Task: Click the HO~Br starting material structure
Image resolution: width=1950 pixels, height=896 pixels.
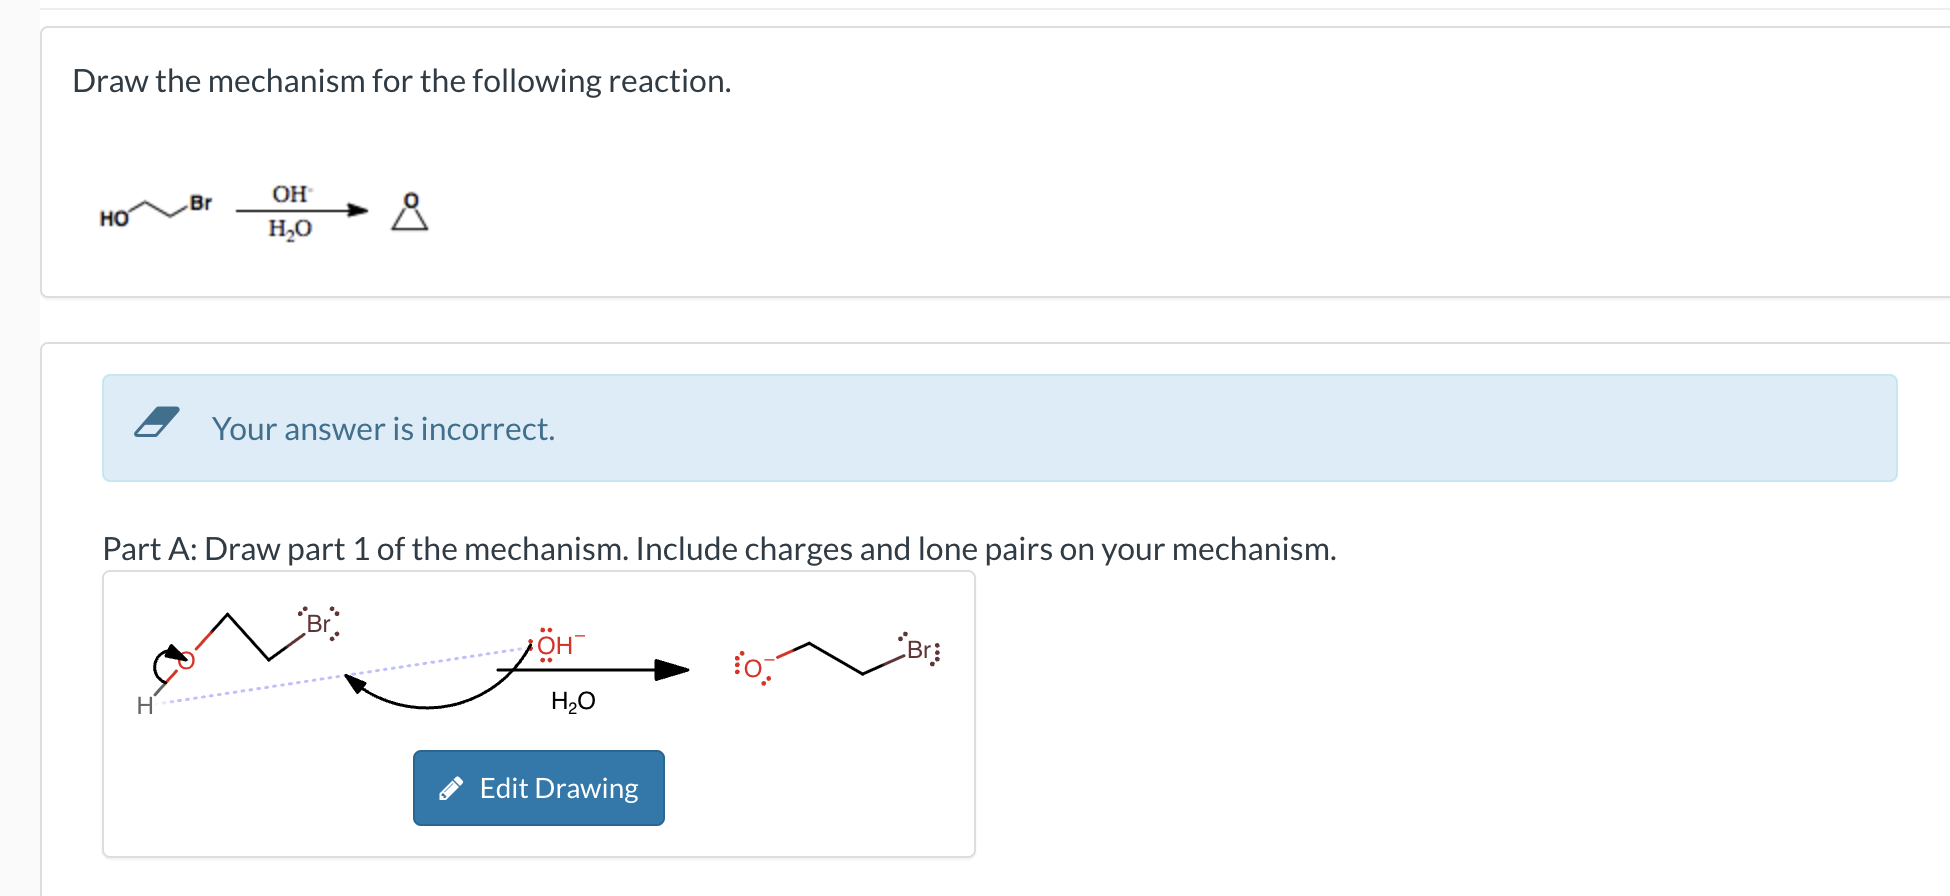Action: [157, 209]
